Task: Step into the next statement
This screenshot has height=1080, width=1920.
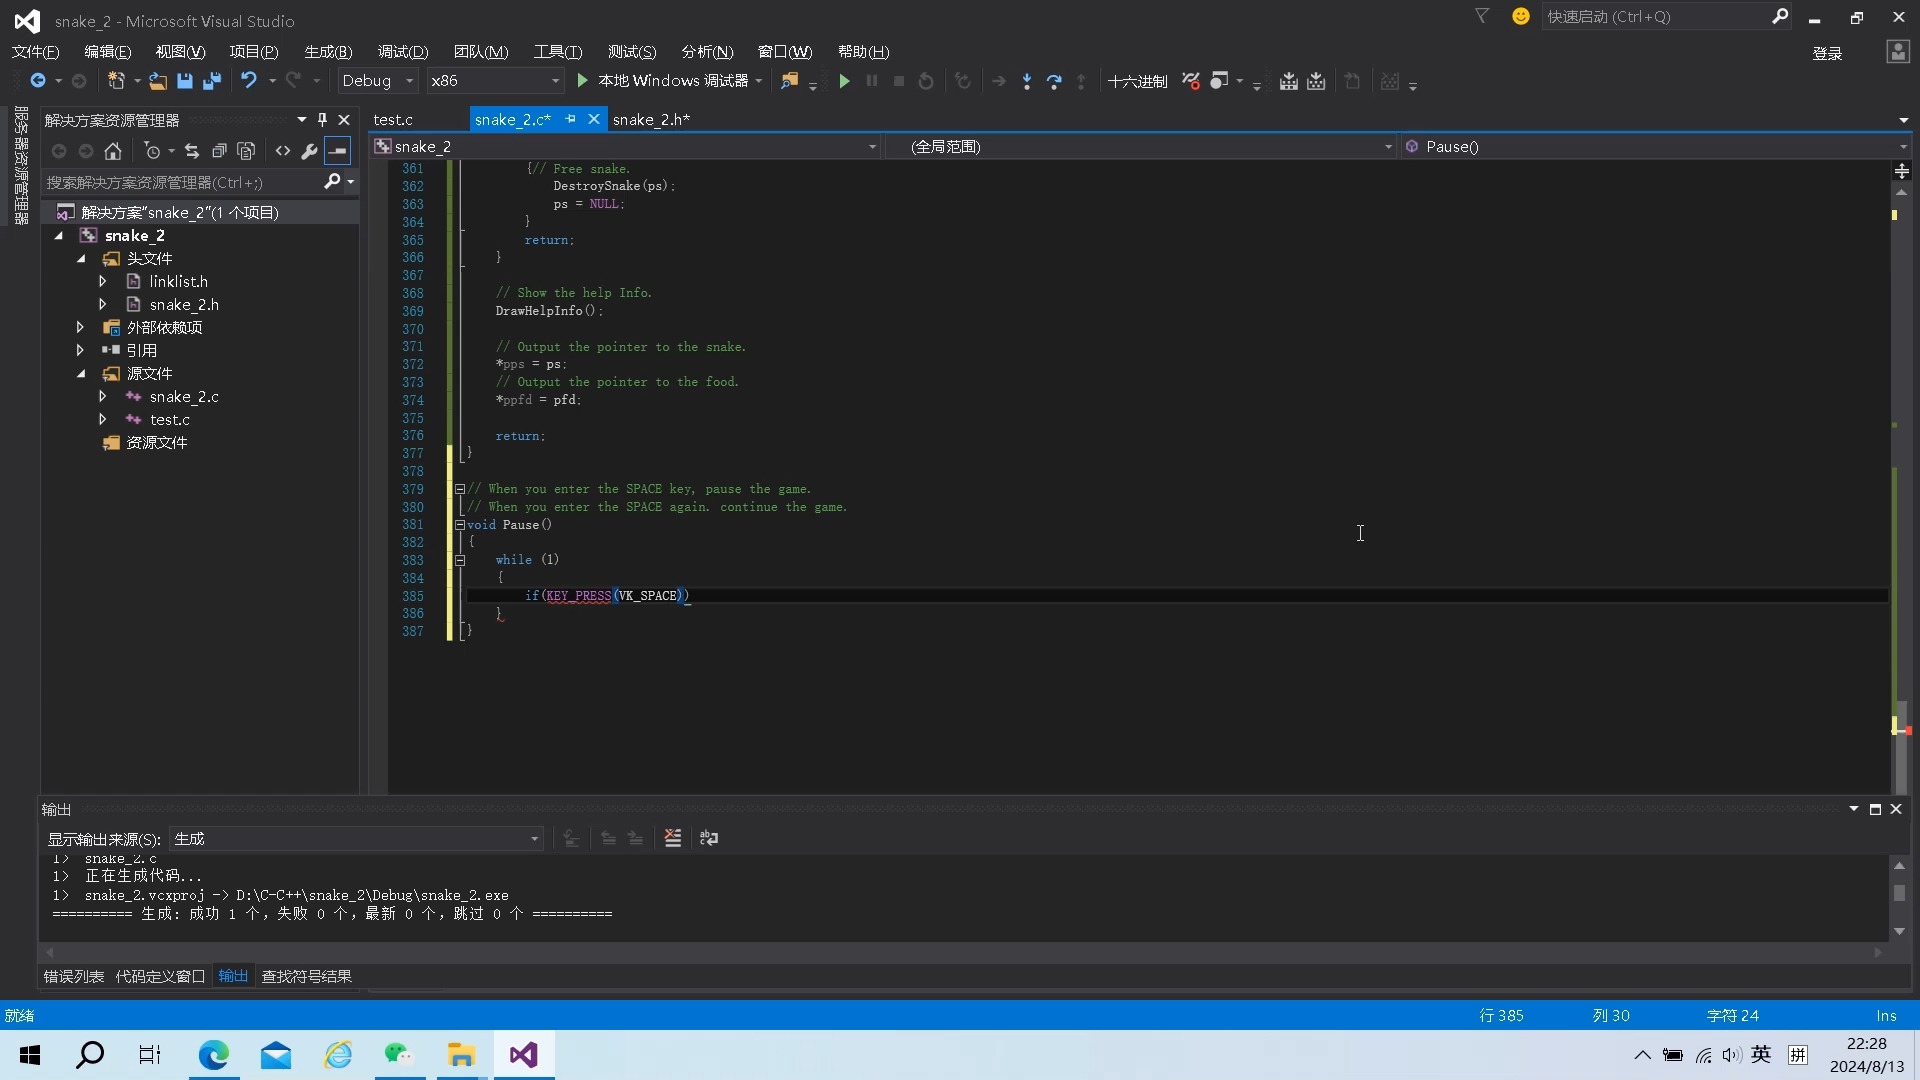Action: pyautogui.click(x=1027, y=81)
